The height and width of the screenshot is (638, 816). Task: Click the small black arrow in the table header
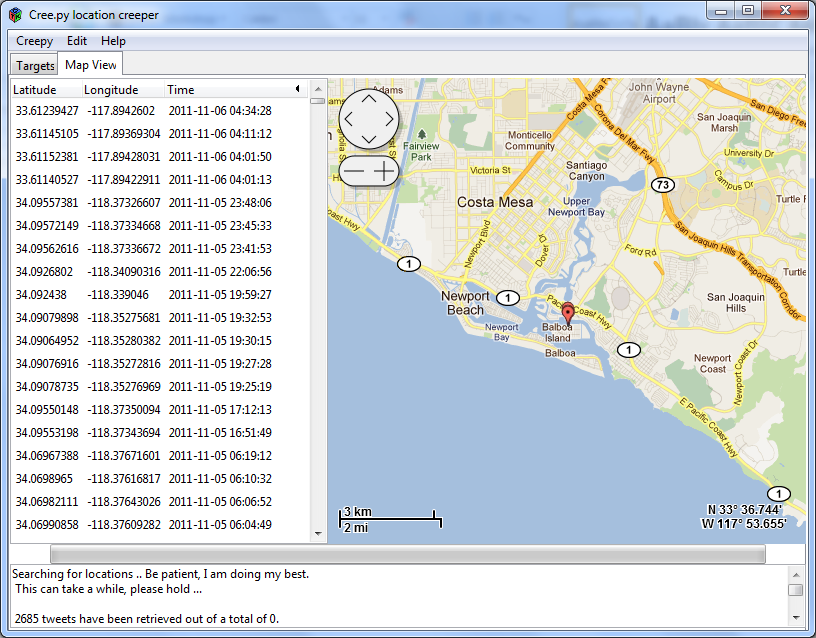[298, 88]
